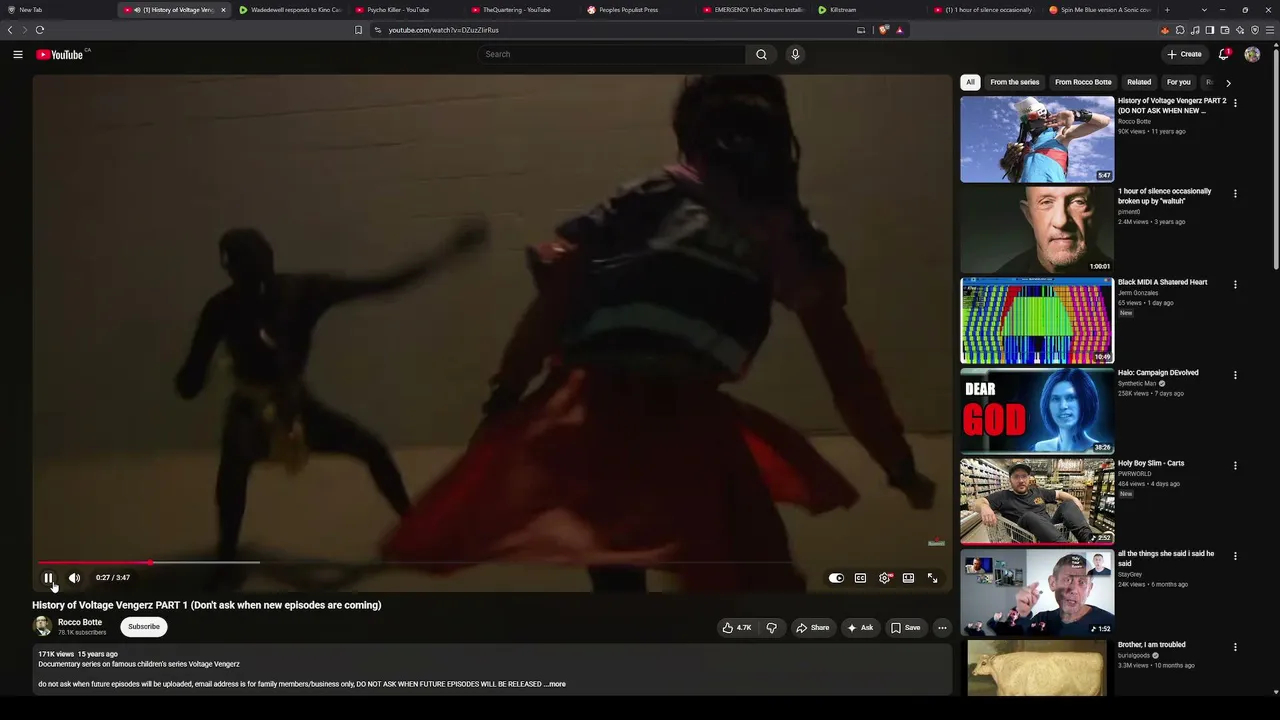Open options for Black MIDI A Shatered Heart
1280x720 pixels.
[1235, 284]
